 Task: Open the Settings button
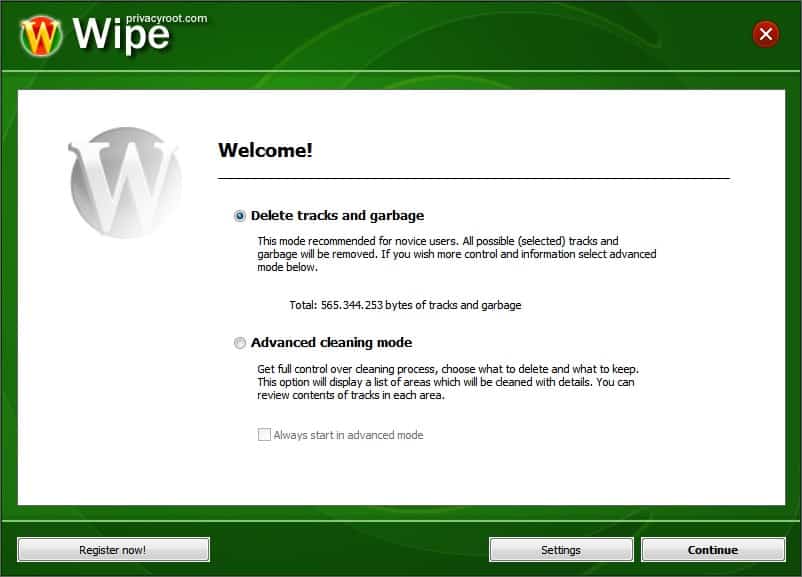pos(561,550)
